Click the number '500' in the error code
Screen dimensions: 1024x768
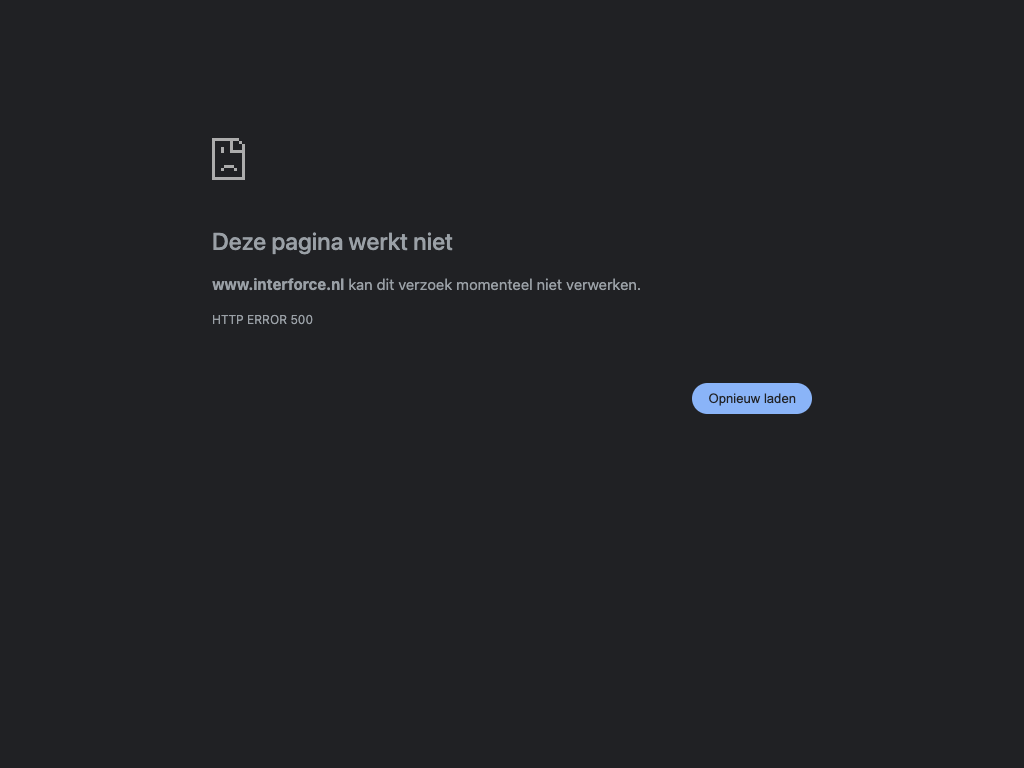pyautogui.click(x=302, y=319)
